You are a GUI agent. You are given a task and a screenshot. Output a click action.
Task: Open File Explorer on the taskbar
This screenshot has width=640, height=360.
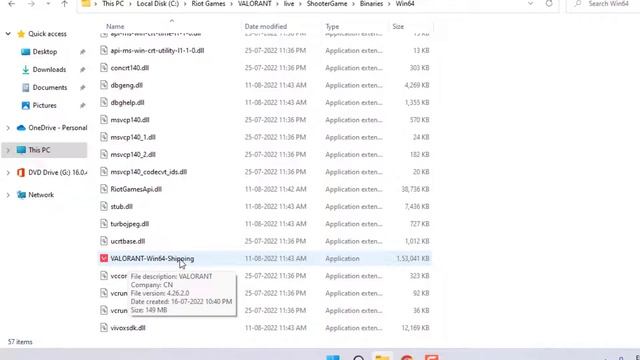point(382,357)
